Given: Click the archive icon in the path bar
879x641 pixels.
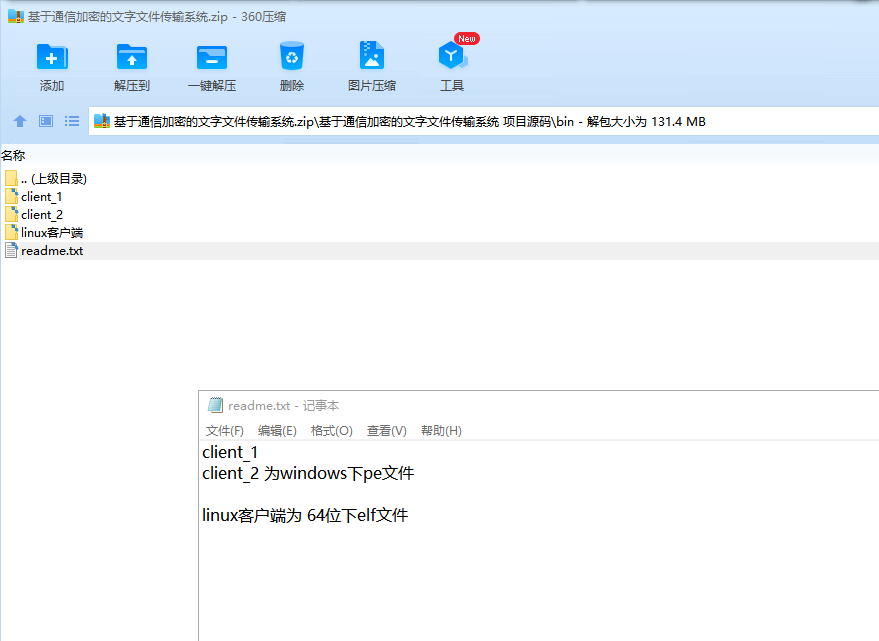Looking at the screenshot, I should coord(101,121).
